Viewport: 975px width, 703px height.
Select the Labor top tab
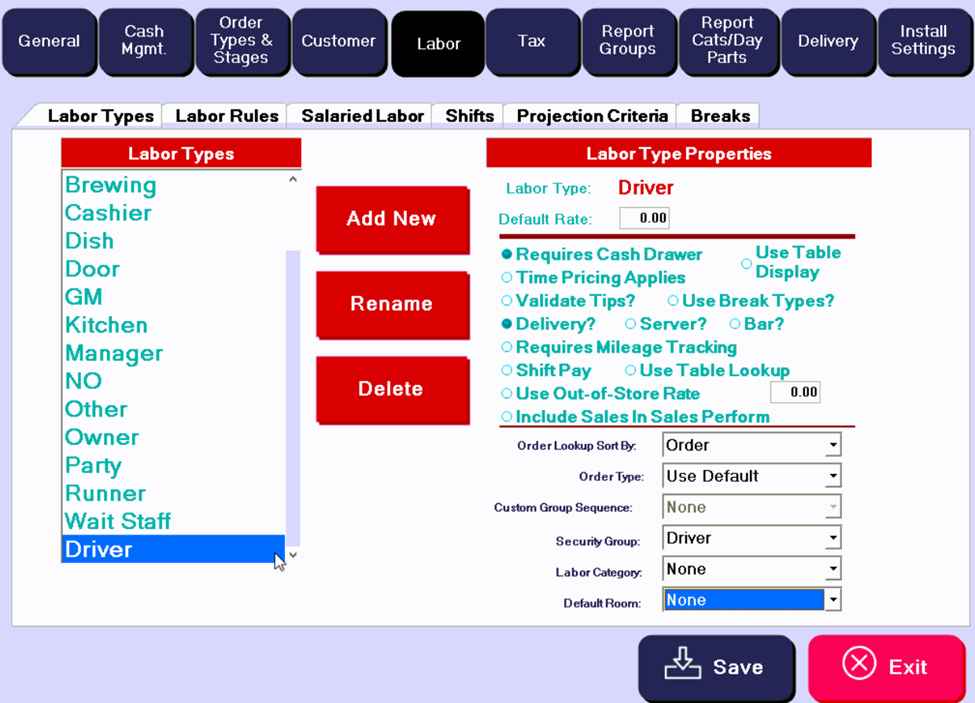438,44
